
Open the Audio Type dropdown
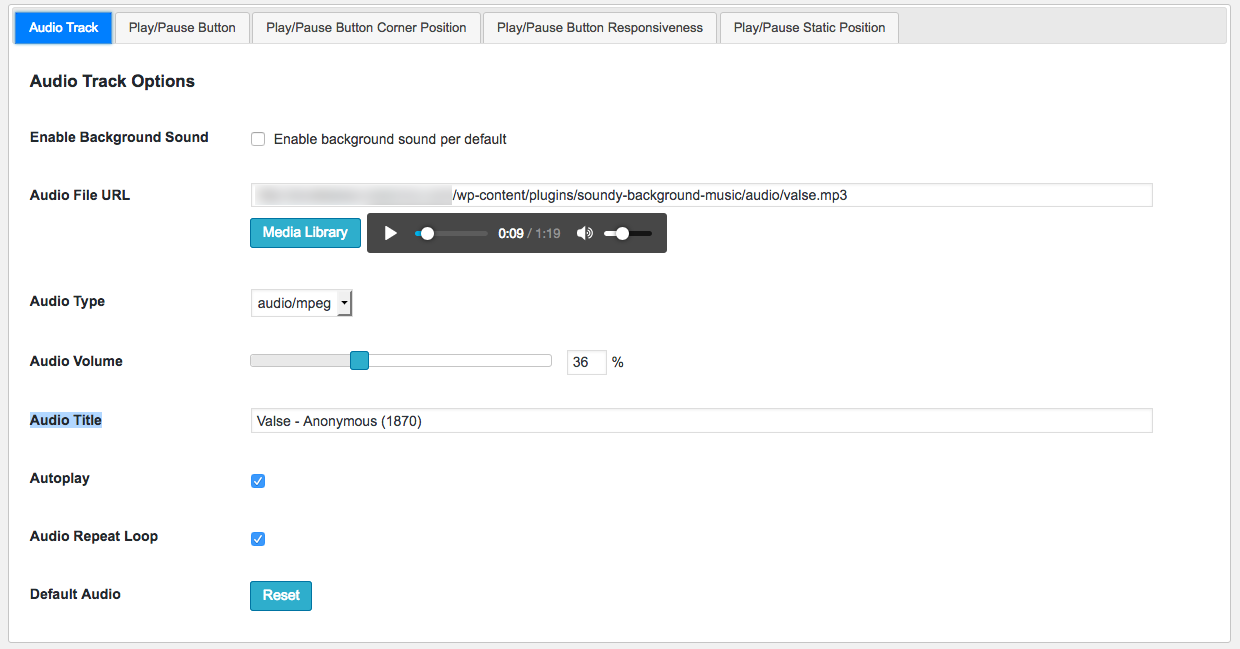coord(301,303)
